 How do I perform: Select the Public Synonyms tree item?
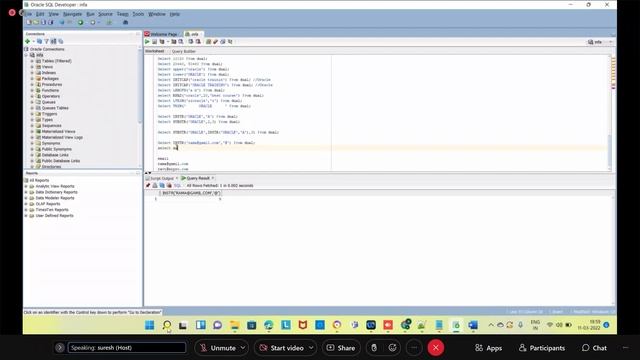pyautogui.click(x=56, y=149)
